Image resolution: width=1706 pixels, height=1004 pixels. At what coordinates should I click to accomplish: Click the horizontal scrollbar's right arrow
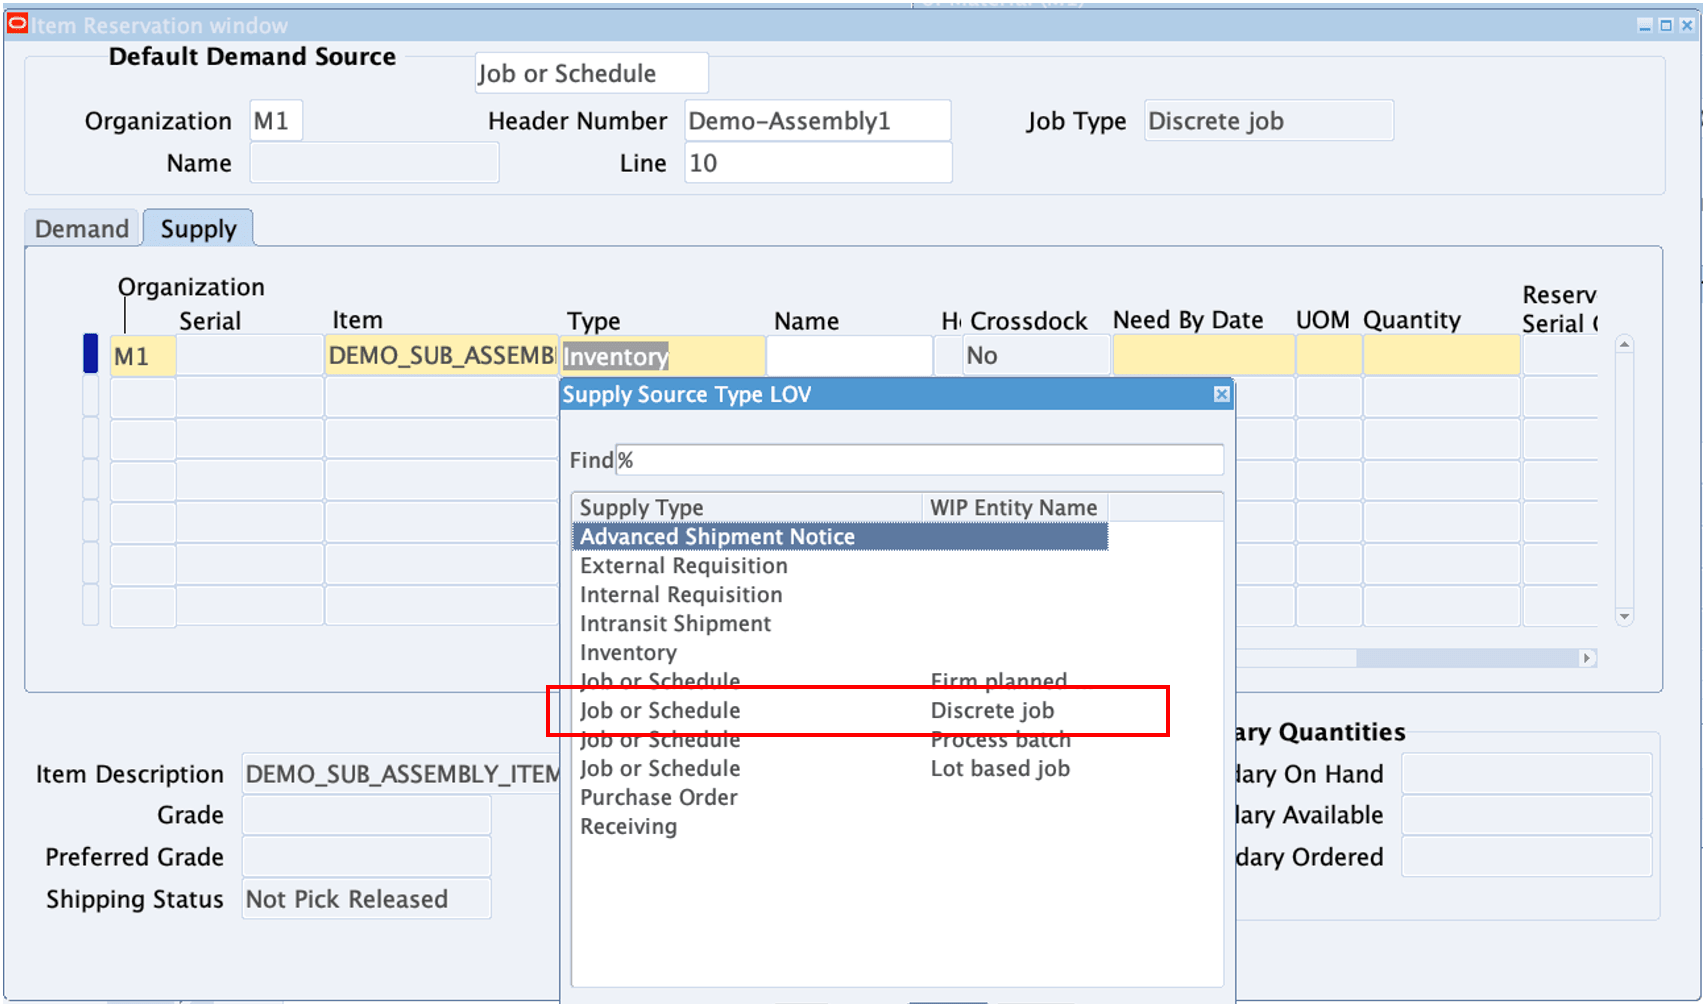pyautogui.click(x=1588, y=658)
